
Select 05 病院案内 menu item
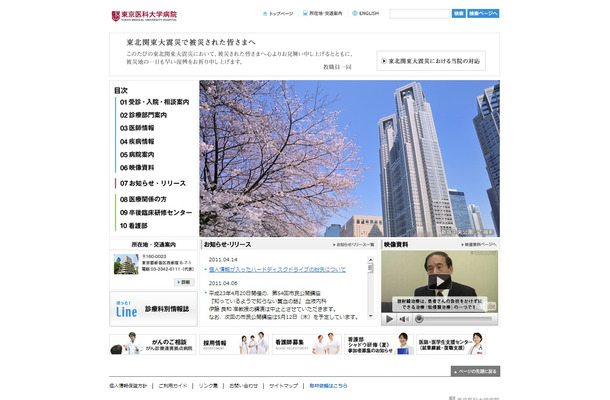[x=137, y=154]
